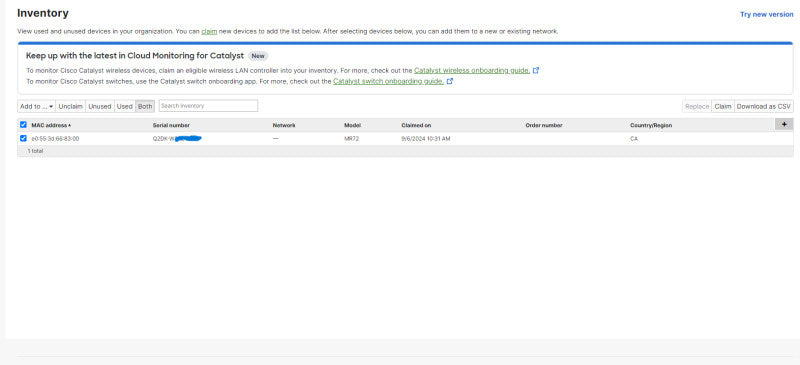Open external link icon after Catalyst wireless onboarding guide
This screenshot has width=800, height=365.
tap(536, 70)
